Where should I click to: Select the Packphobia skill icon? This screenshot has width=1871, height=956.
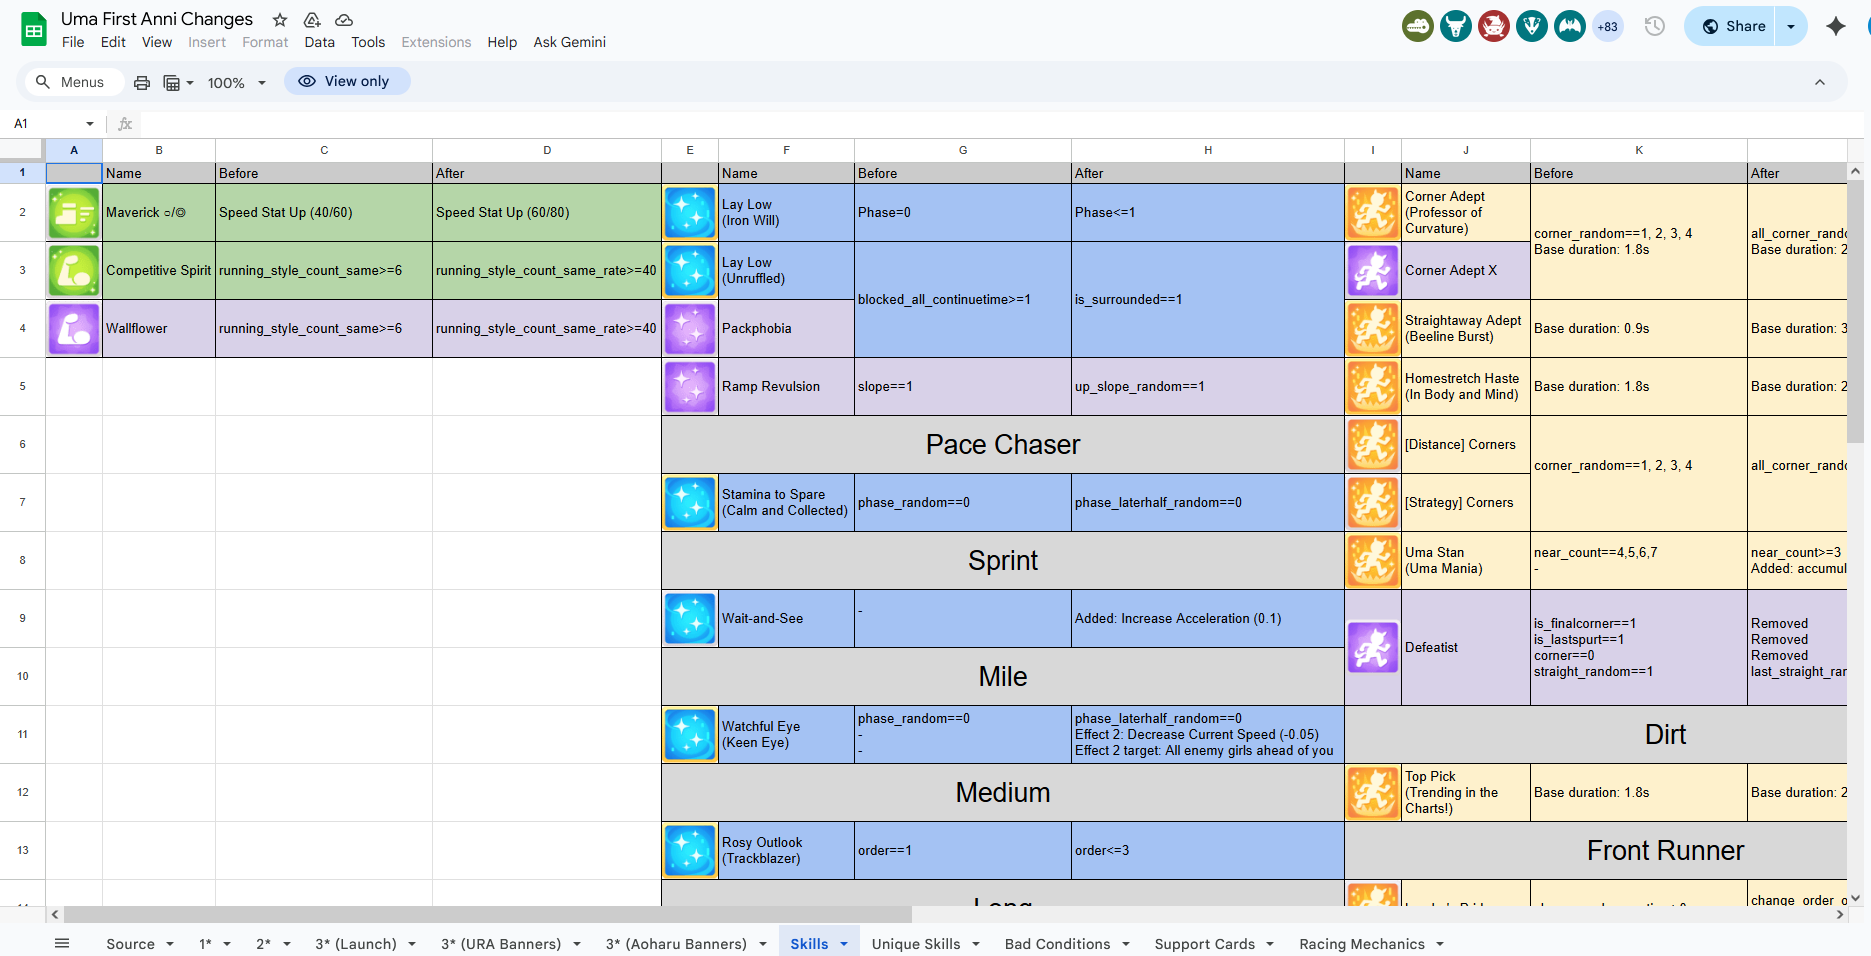(x=690, y=328)
